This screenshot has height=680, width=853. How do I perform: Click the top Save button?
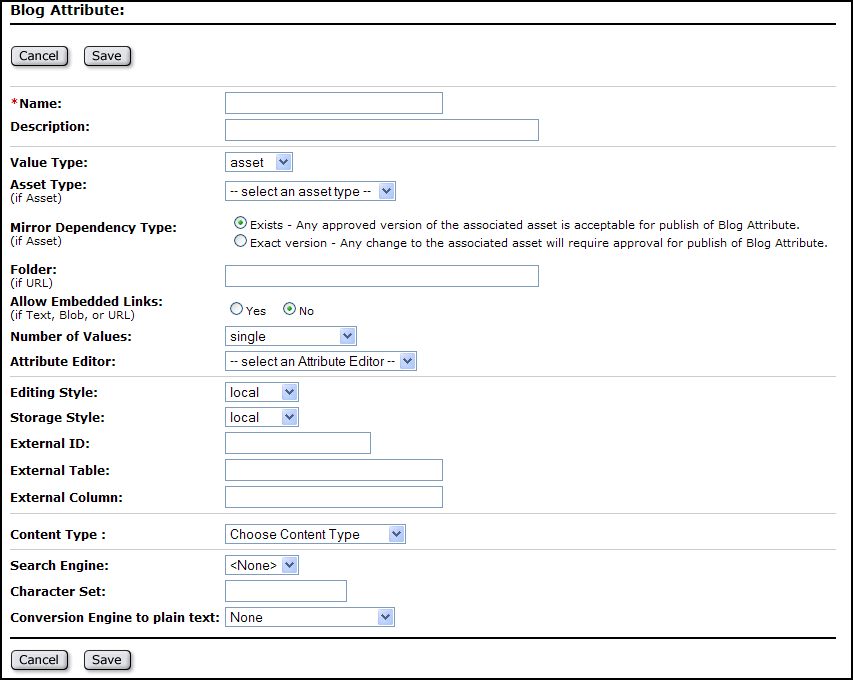(107, 56)
